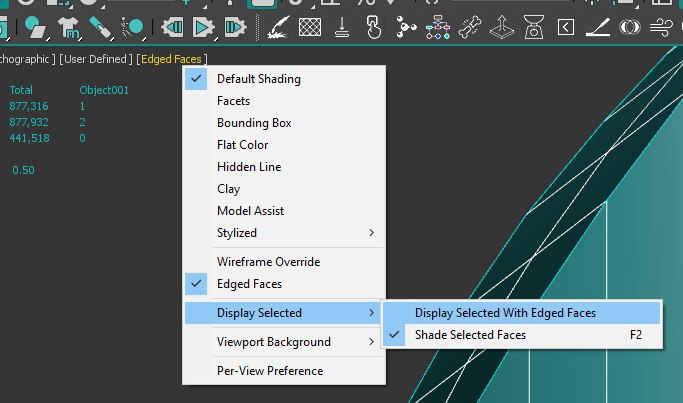Choose Flat Color shading
This screenshot has height=403, width=683.
284,145
